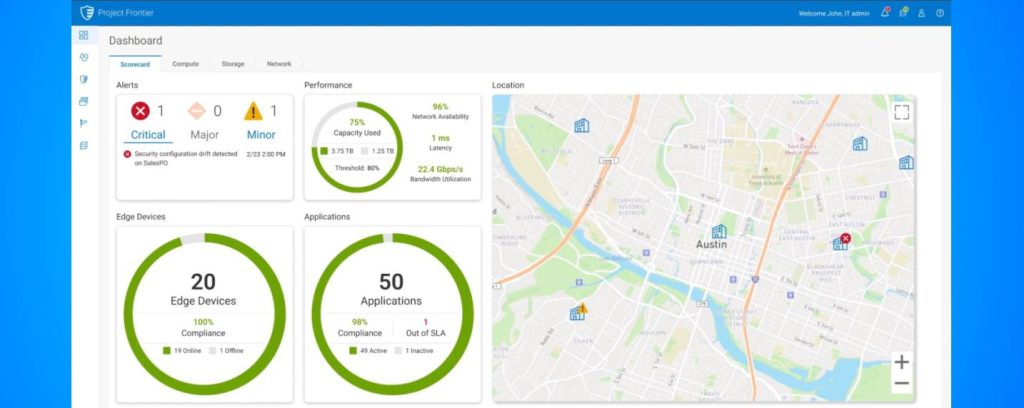
Task: Select the building marker with yellow warning badge
Action: pos(577,312)
